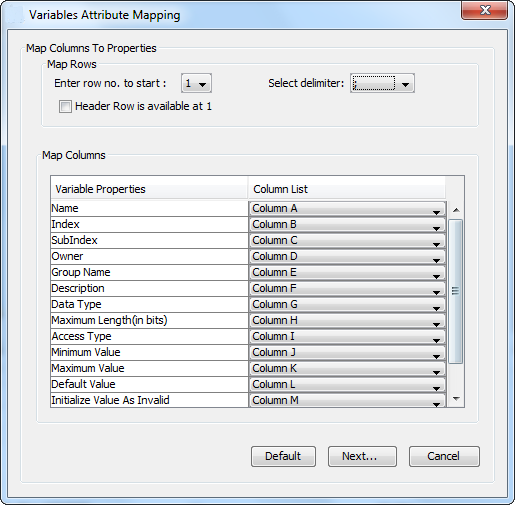Click the Default button
The width and height of the screenshot is (515, 505).
(x=283, y=456)
